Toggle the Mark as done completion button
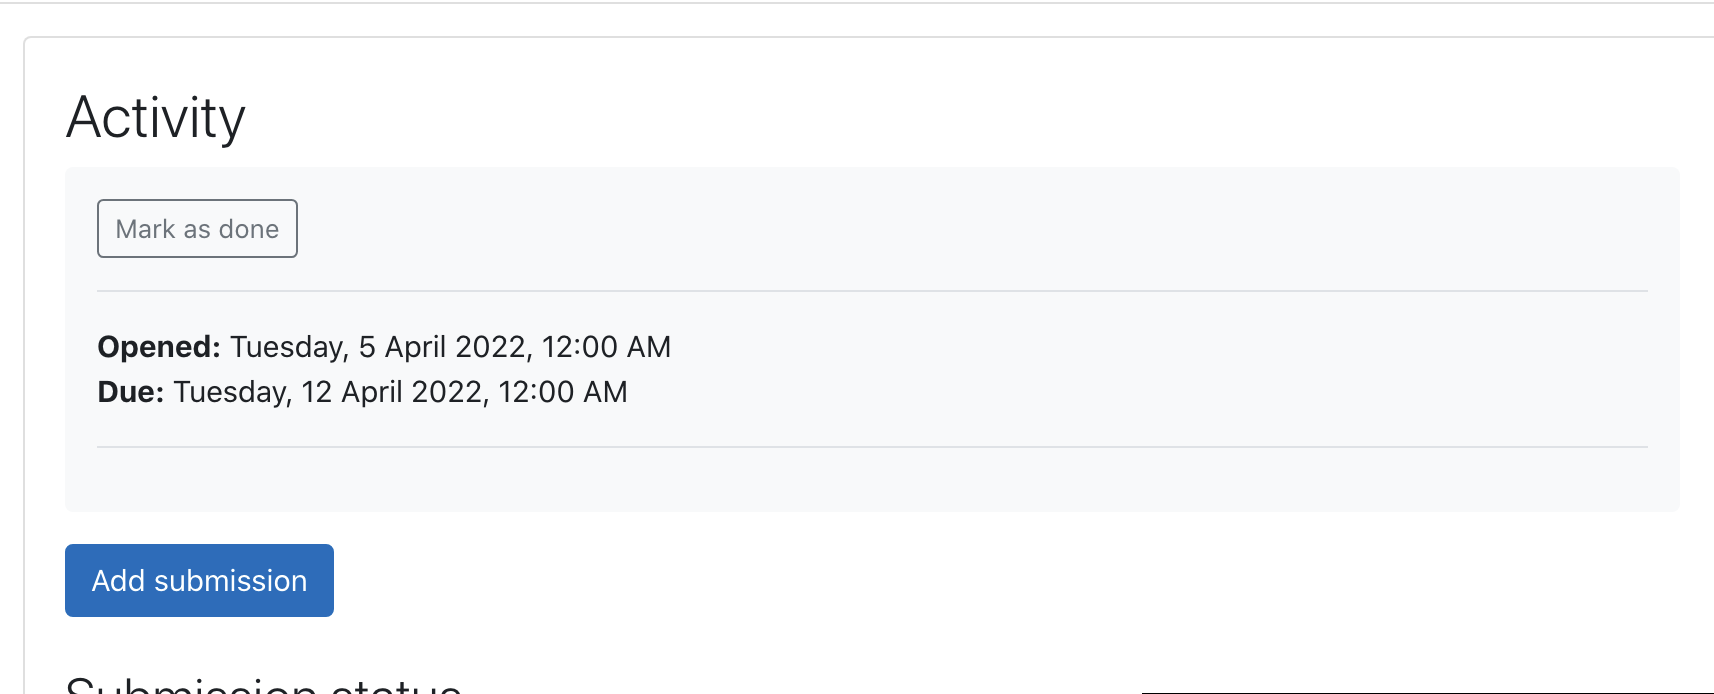 (197, 228)
